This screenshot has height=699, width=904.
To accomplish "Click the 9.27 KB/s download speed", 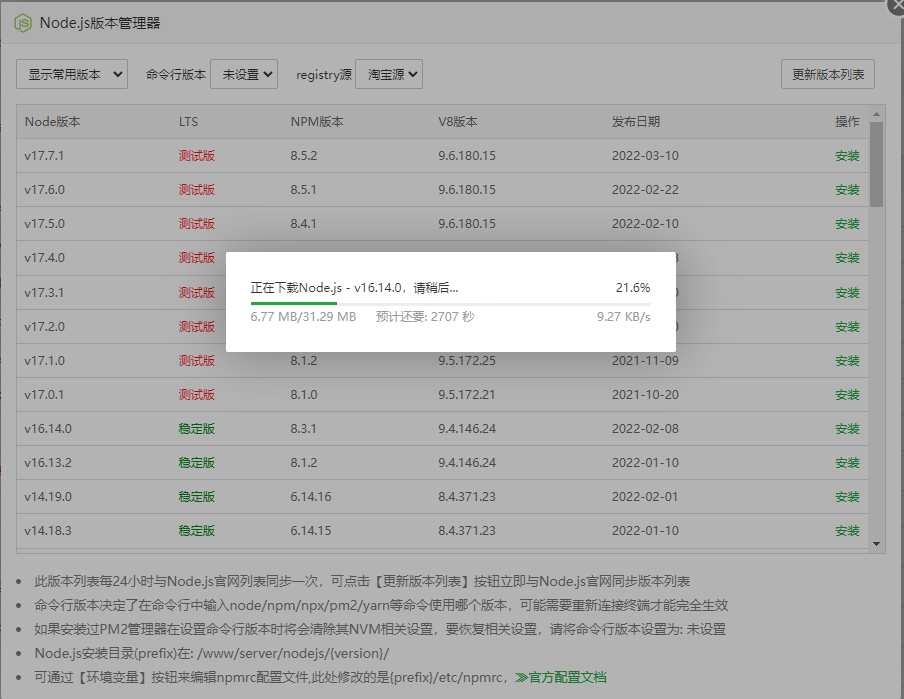I will pyautogui.click(x=624, y=317).
